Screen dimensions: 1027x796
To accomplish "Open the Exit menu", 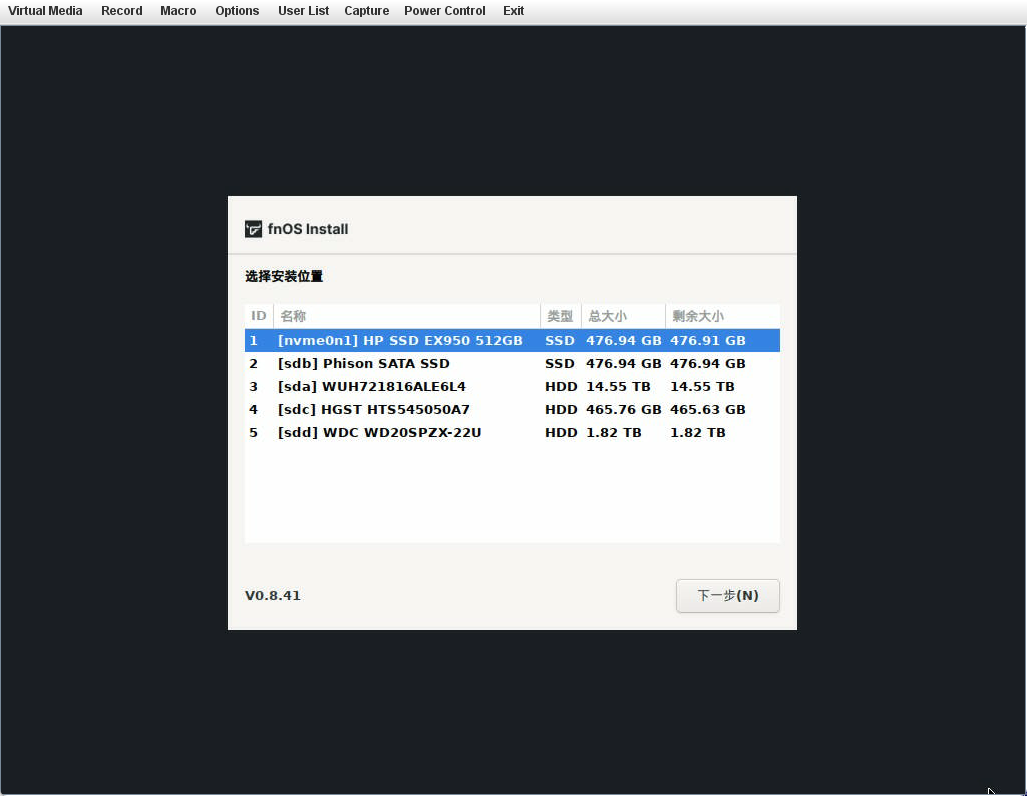I will point(513,11).
